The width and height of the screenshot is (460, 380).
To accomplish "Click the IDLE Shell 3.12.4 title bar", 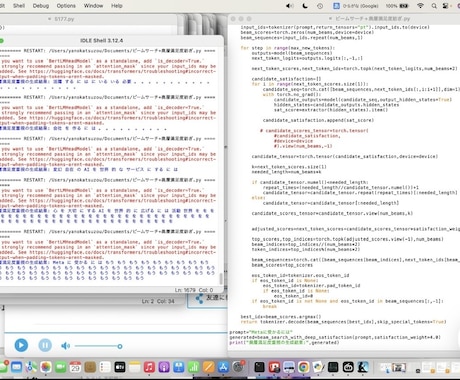I will 101,40.
